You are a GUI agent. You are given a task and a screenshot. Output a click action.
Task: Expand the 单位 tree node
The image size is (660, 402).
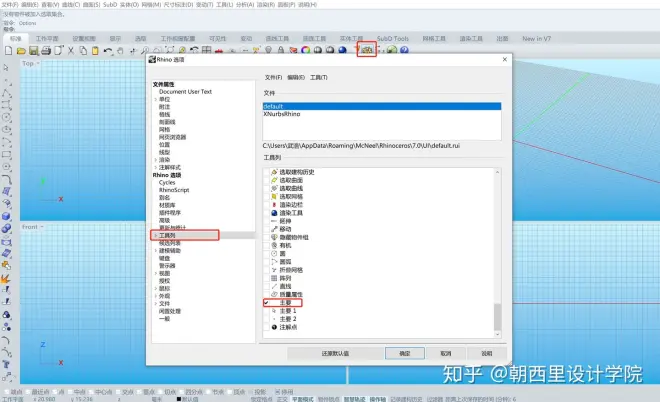[156, 99]
